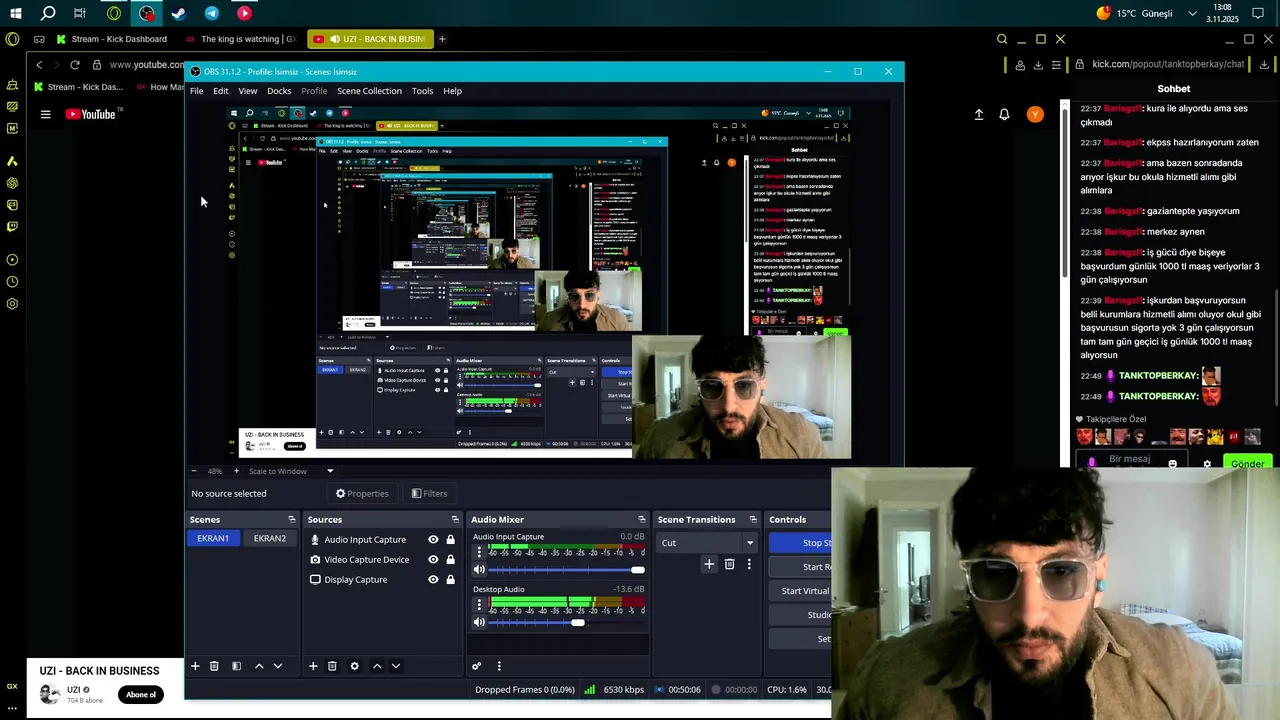Pop out the Scene Transitions dock
The height and width of the screenshot is (720, 1280).
point(754,519)
